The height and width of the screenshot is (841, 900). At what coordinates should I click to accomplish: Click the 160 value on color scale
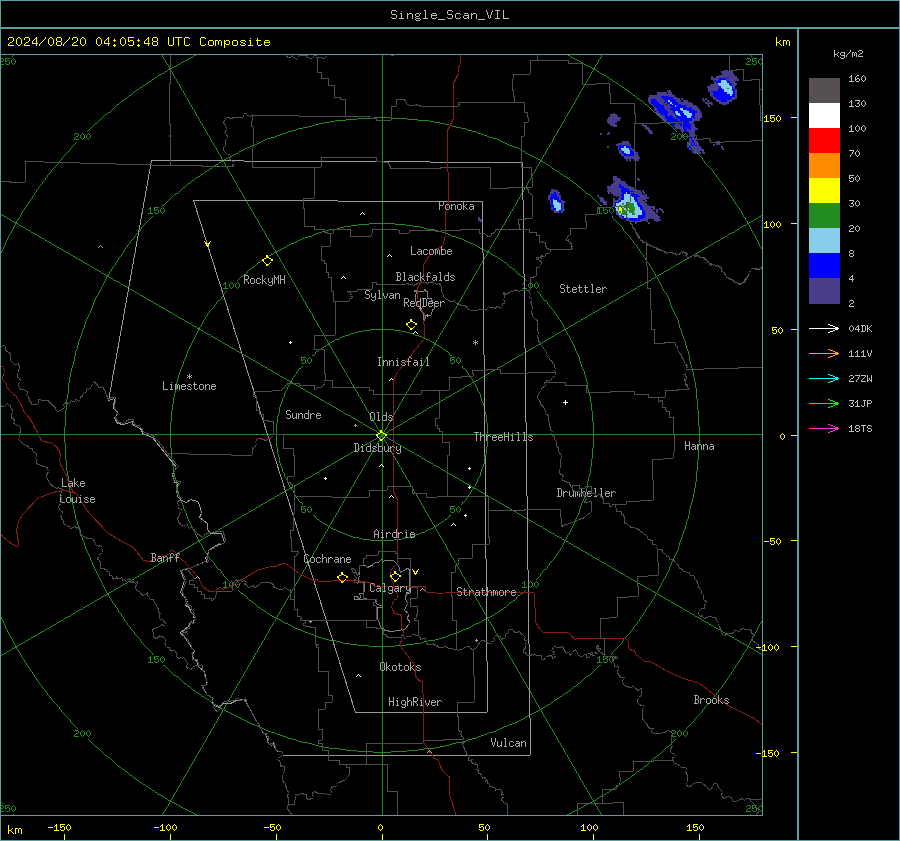(857, 79)
